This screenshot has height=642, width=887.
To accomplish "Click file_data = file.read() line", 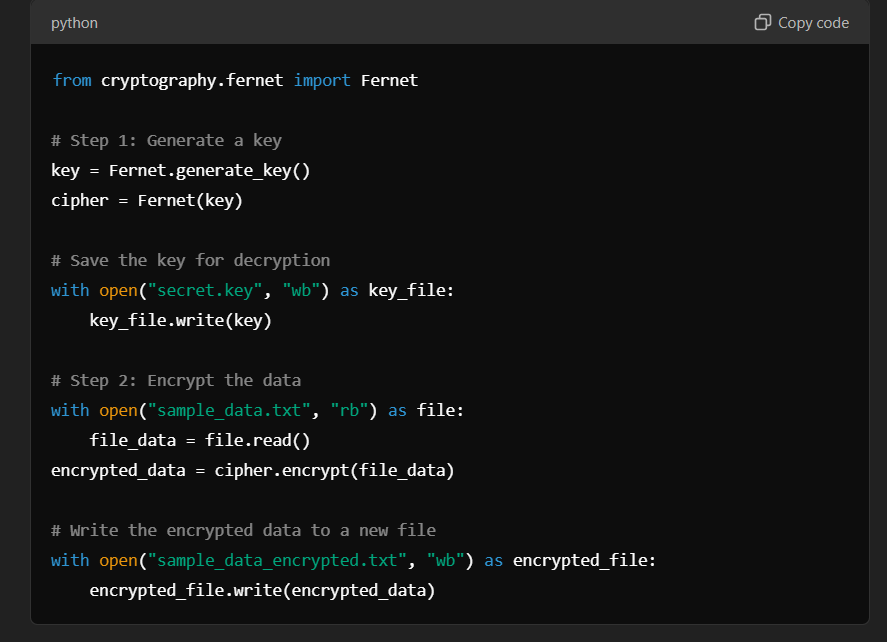I will tap(200, 440).
